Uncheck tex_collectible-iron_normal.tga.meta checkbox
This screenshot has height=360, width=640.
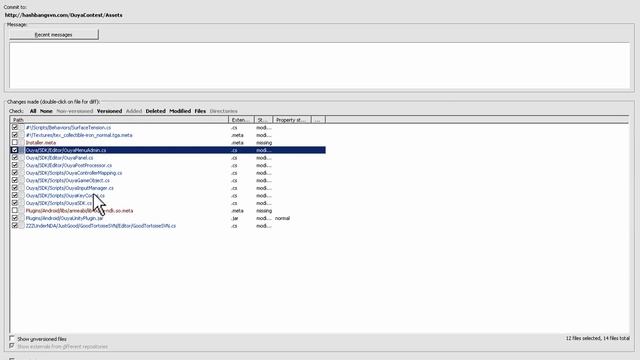(15, 135)
